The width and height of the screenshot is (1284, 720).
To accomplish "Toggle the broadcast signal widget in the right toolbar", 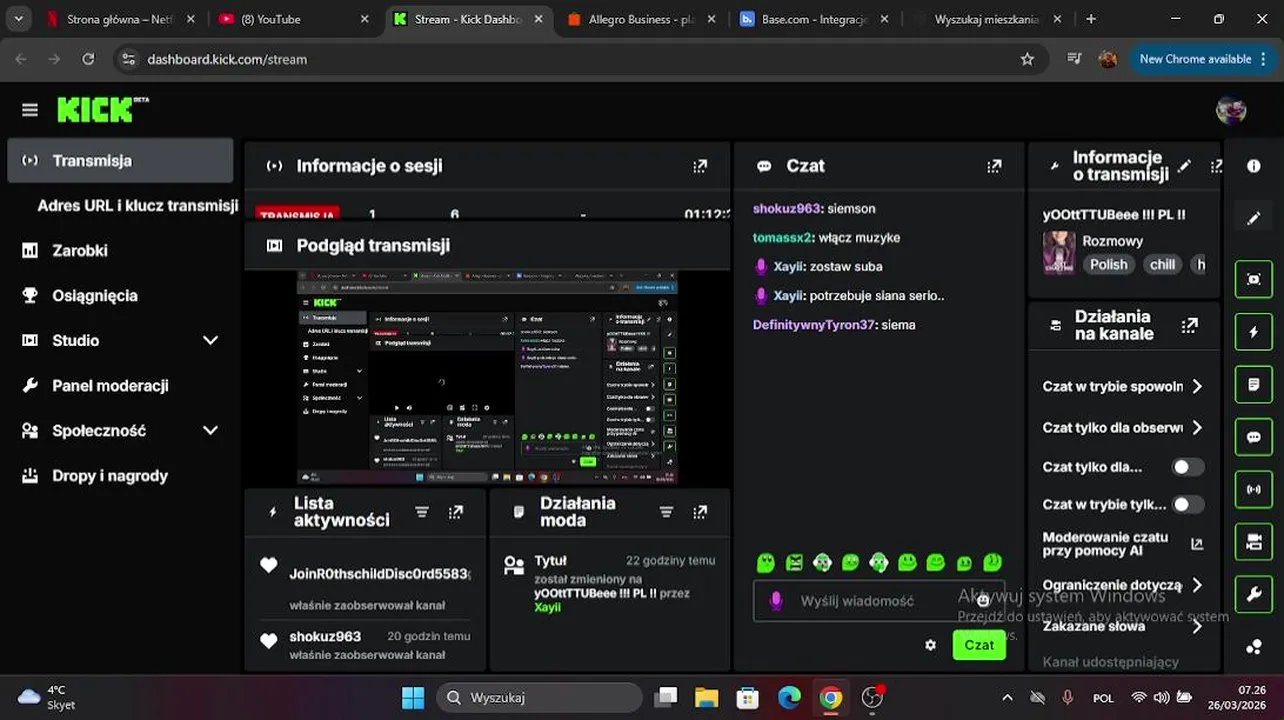I will point(1254,489).
